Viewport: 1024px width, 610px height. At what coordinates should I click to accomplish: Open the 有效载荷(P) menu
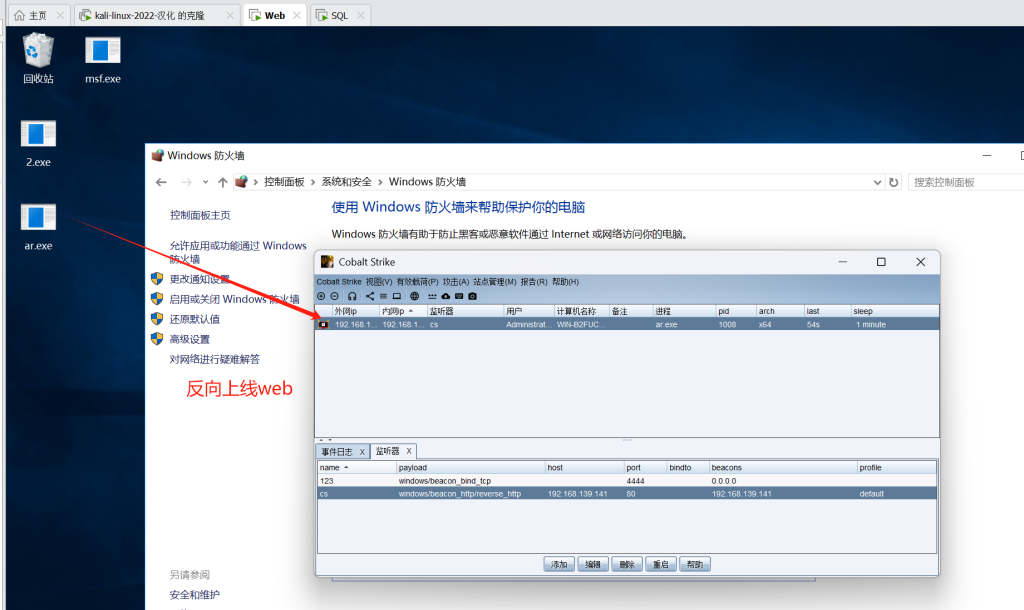point(417,282)
